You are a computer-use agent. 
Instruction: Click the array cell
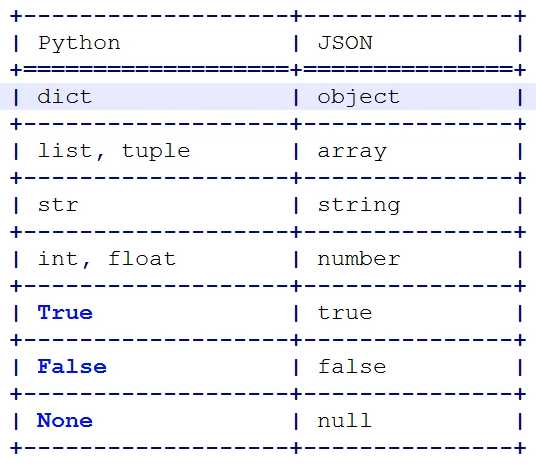352,152
